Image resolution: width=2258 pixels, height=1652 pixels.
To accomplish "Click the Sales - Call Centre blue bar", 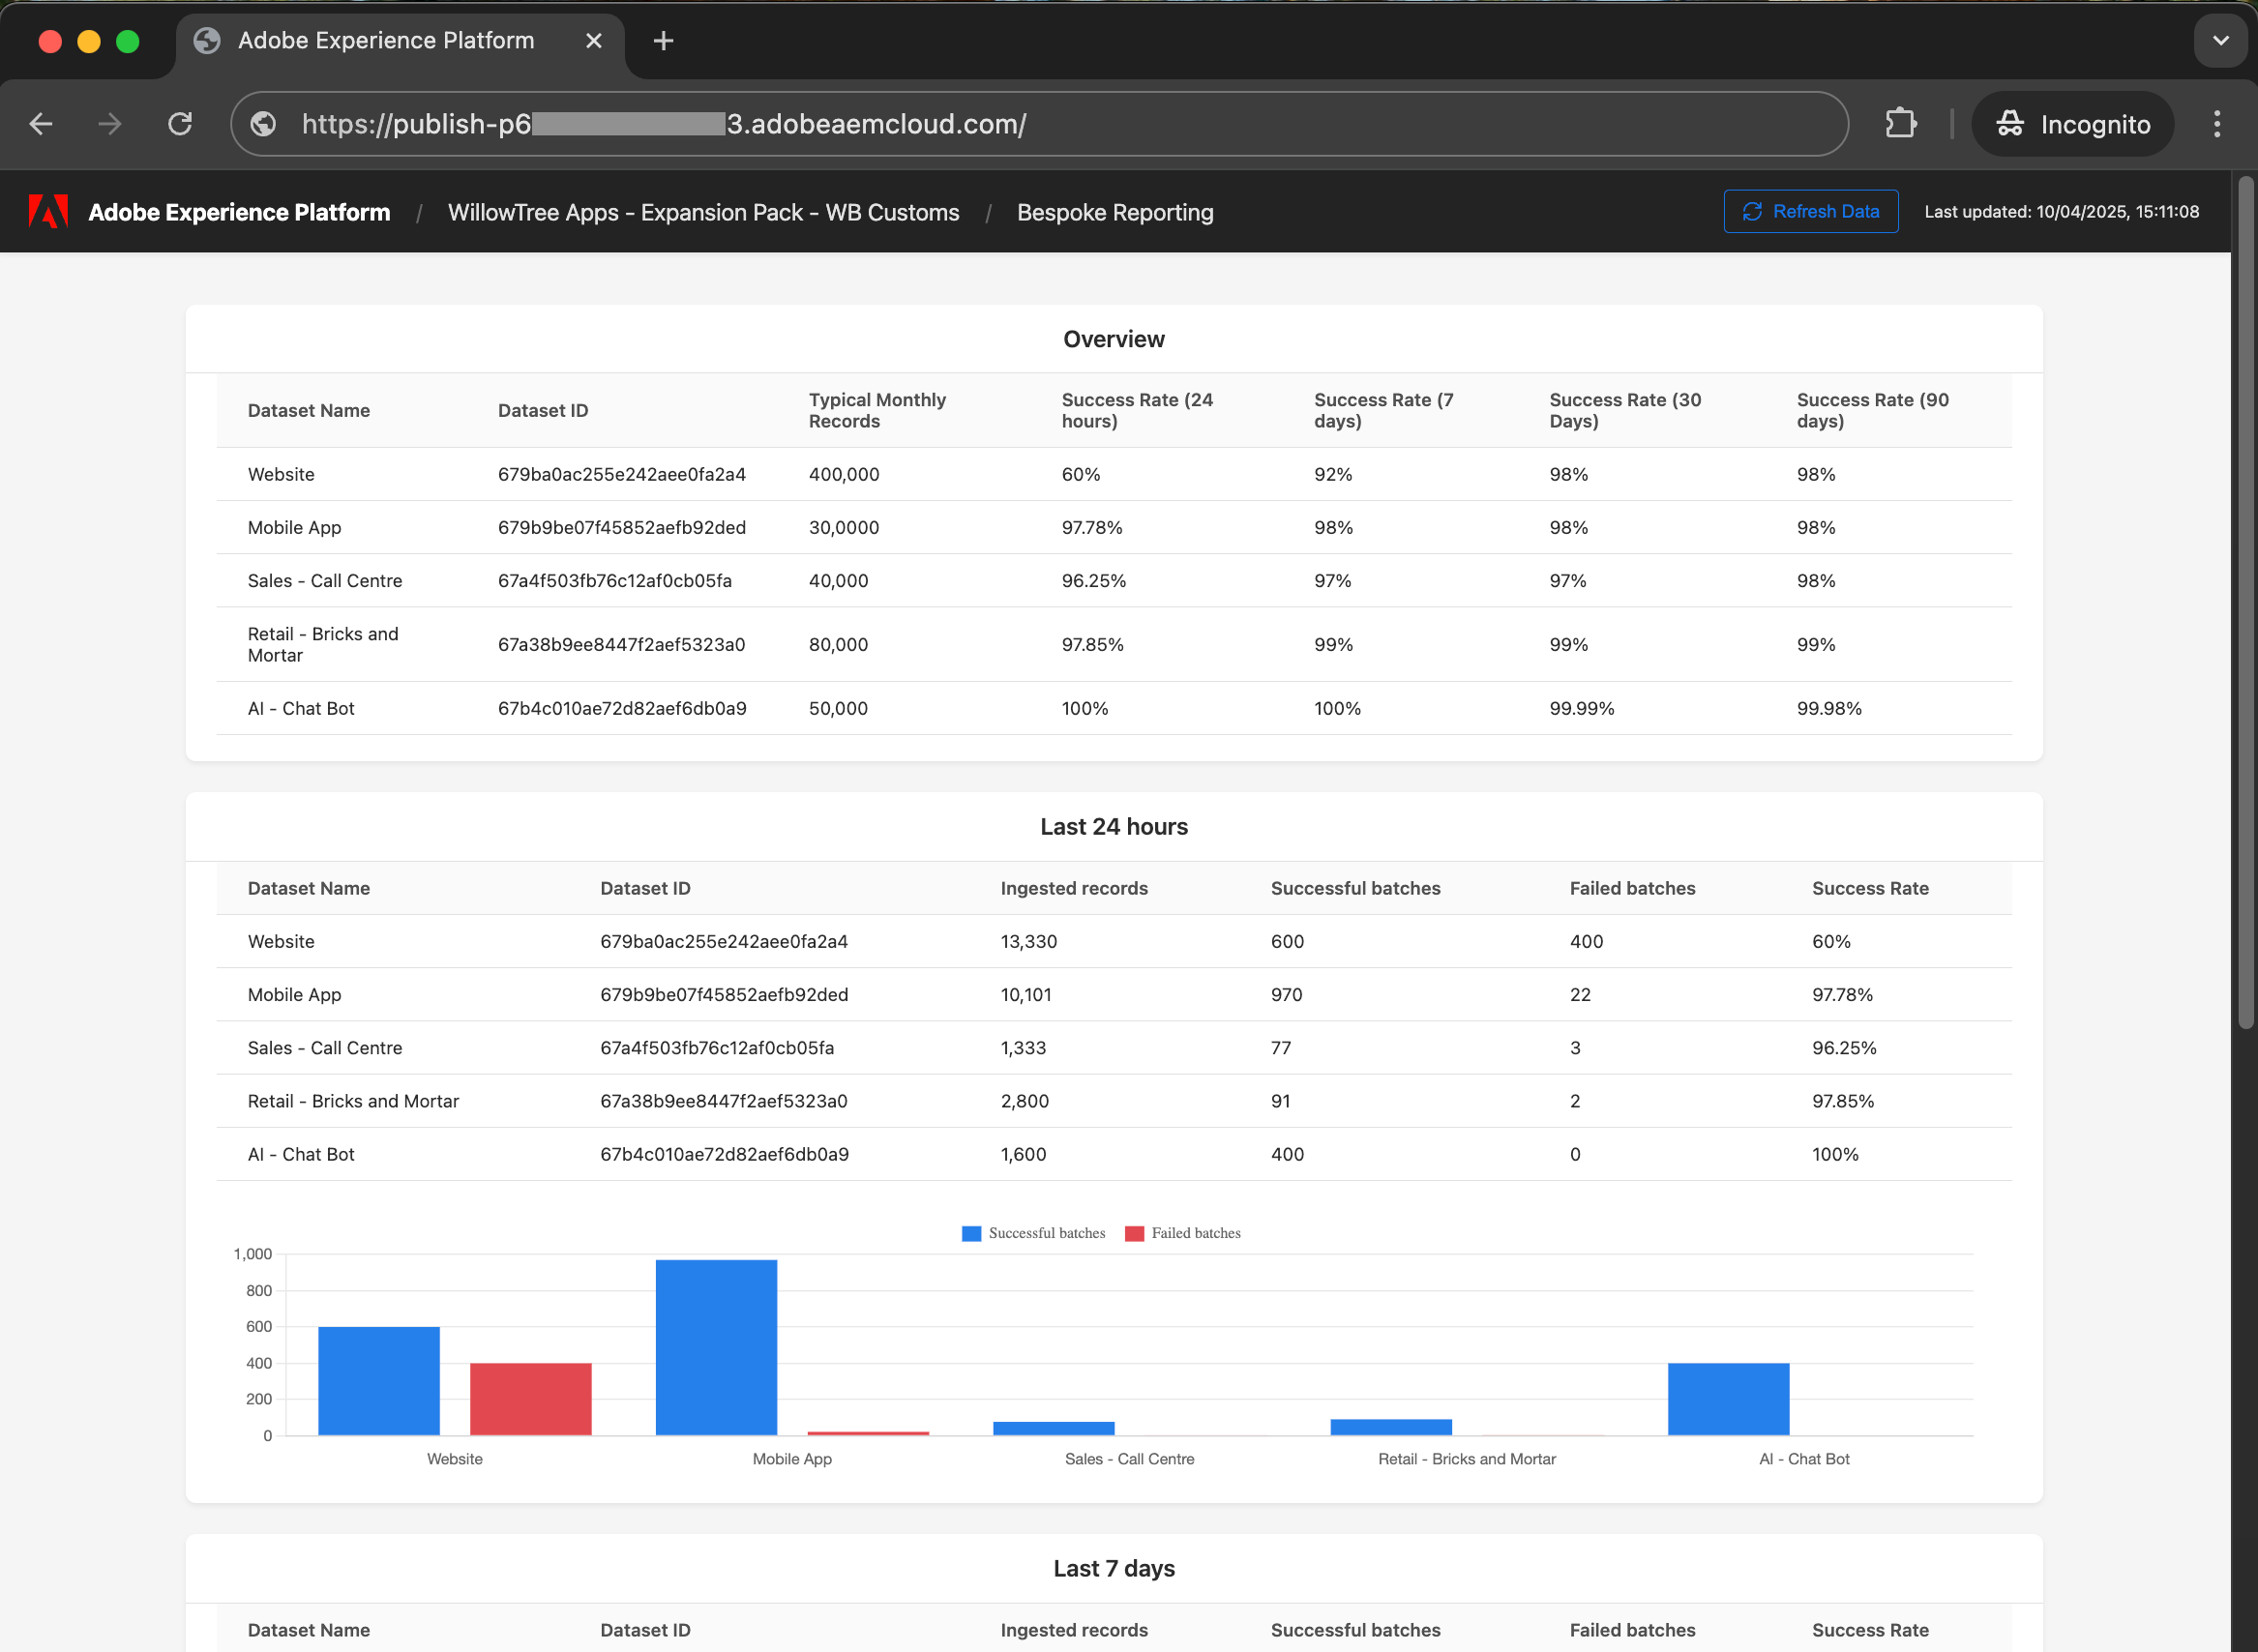I will click(1054, 1429).
